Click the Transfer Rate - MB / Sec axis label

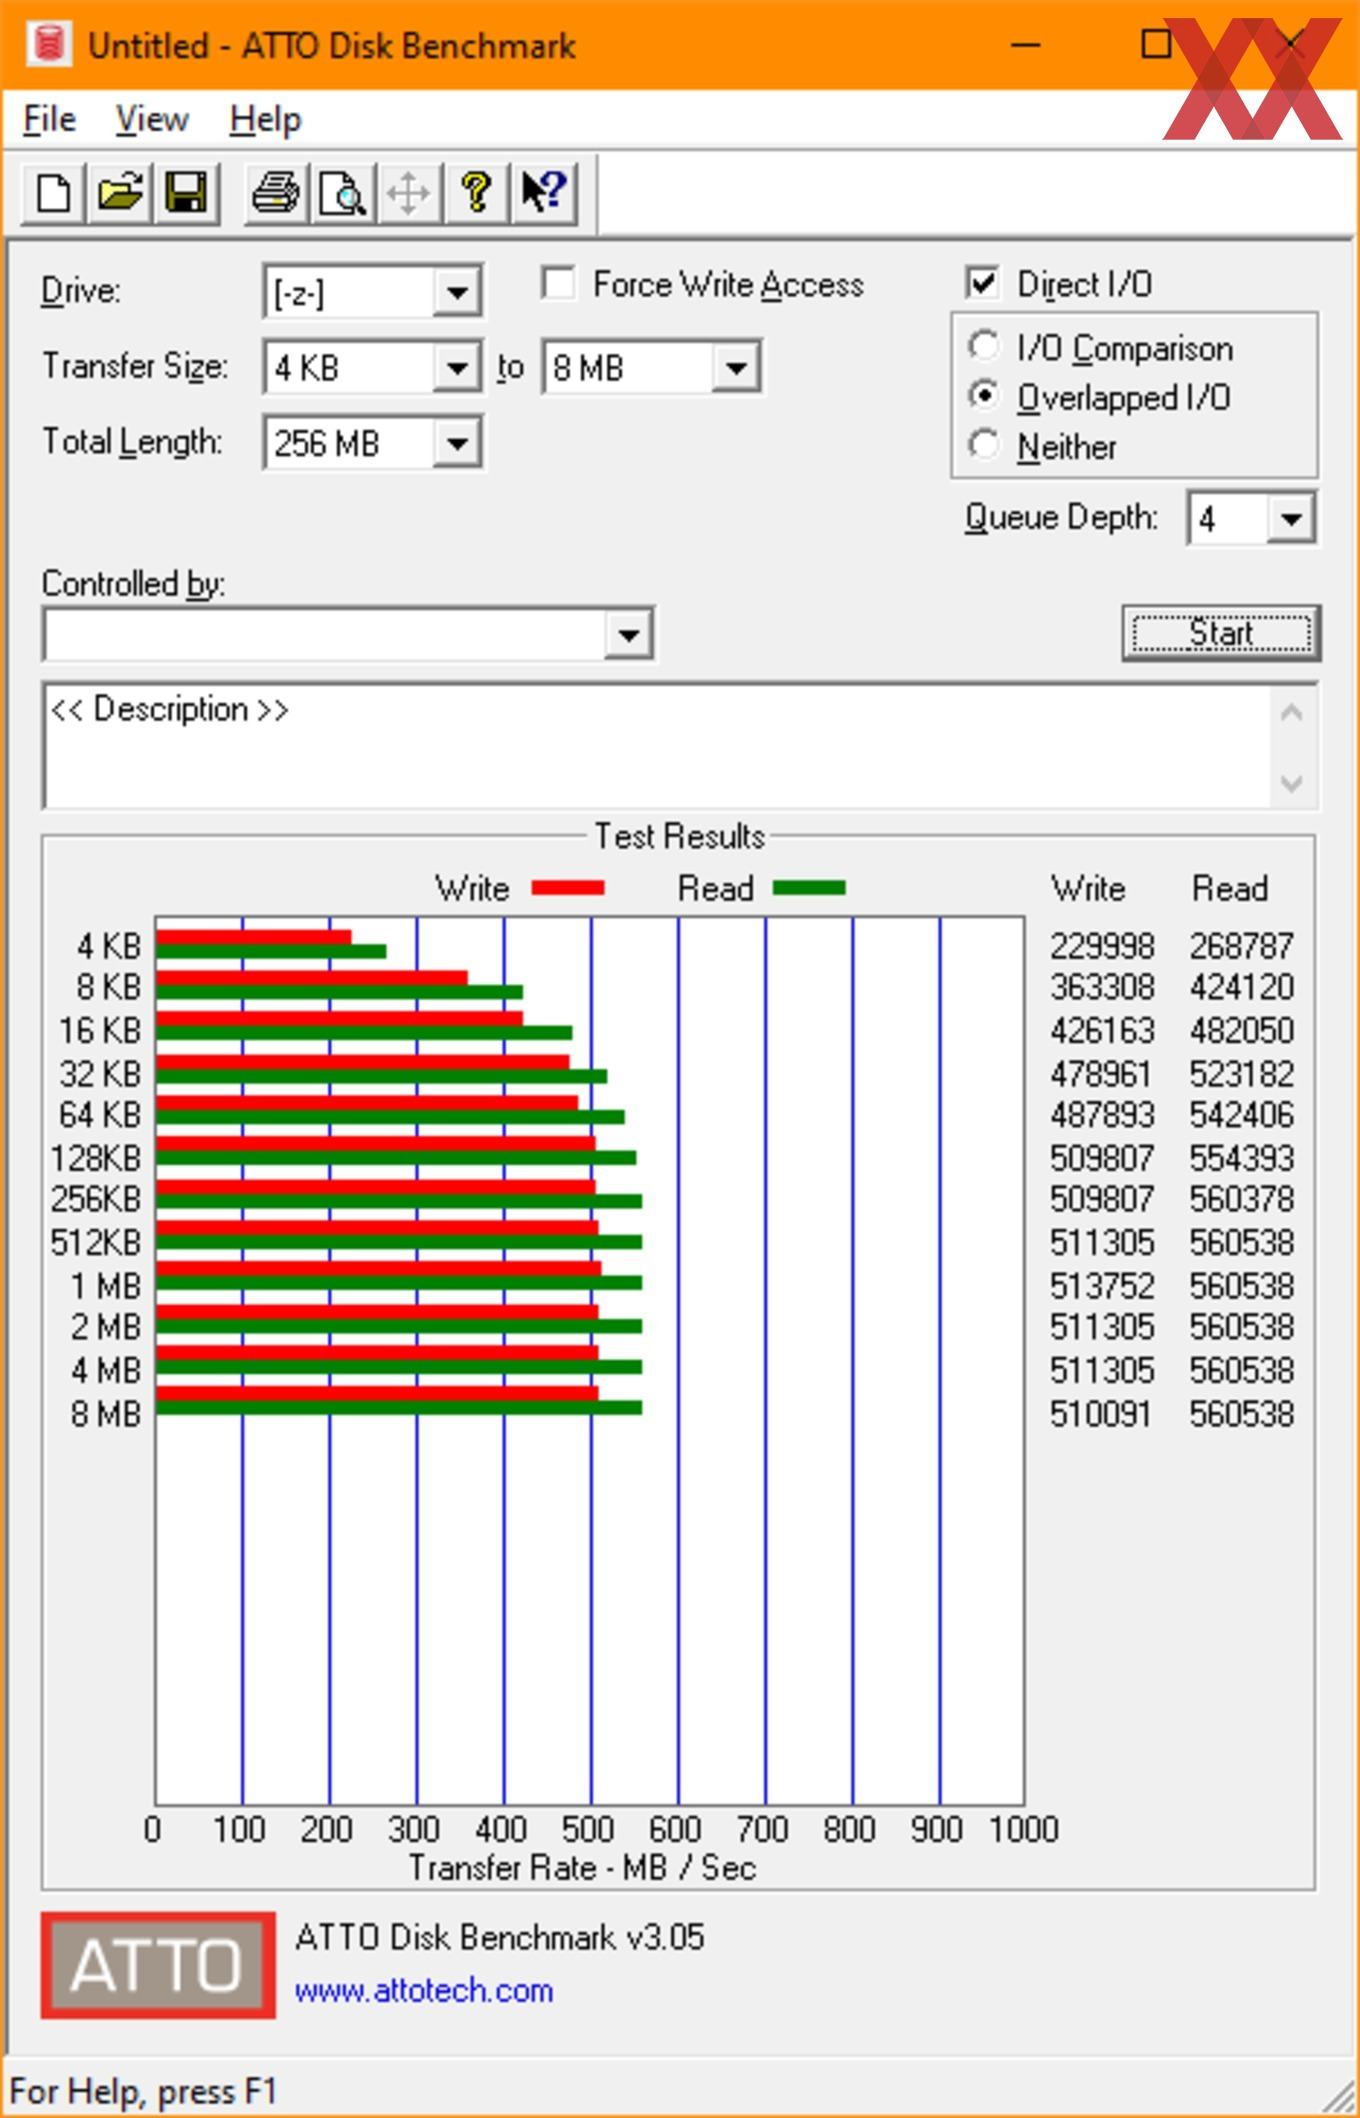click(x=582, y=1867)
